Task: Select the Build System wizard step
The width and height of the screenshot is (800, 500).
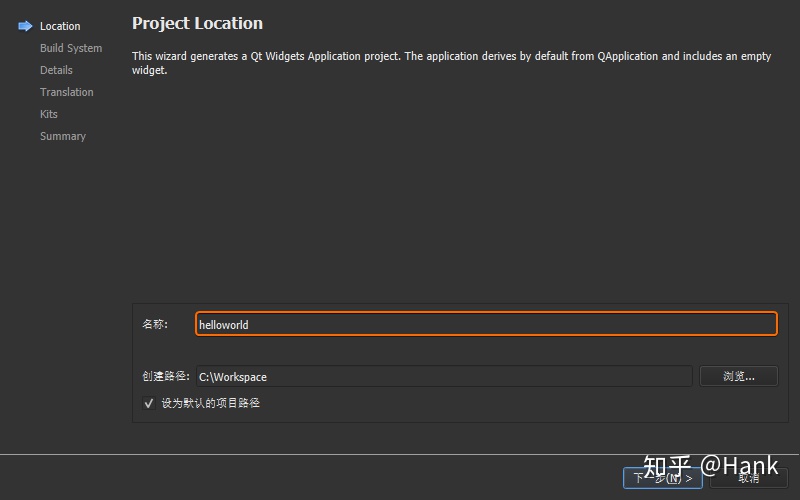Action: 71,48
